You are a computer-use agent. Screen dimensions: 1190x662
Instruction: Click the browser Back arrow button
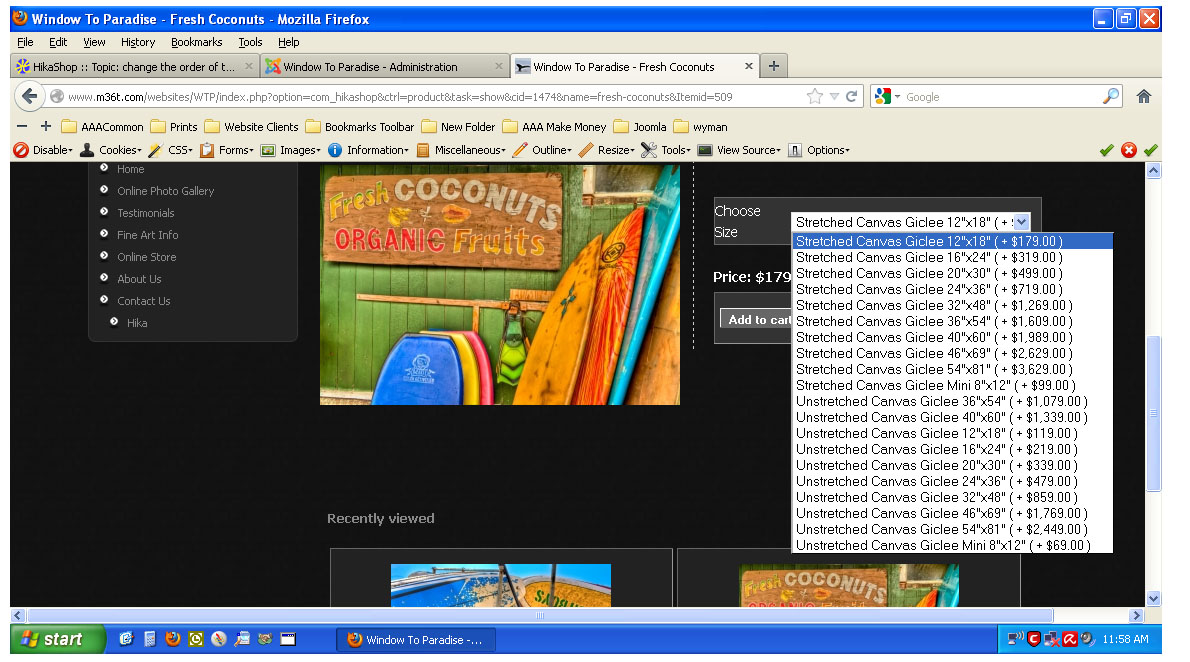[x=29, y=97]
